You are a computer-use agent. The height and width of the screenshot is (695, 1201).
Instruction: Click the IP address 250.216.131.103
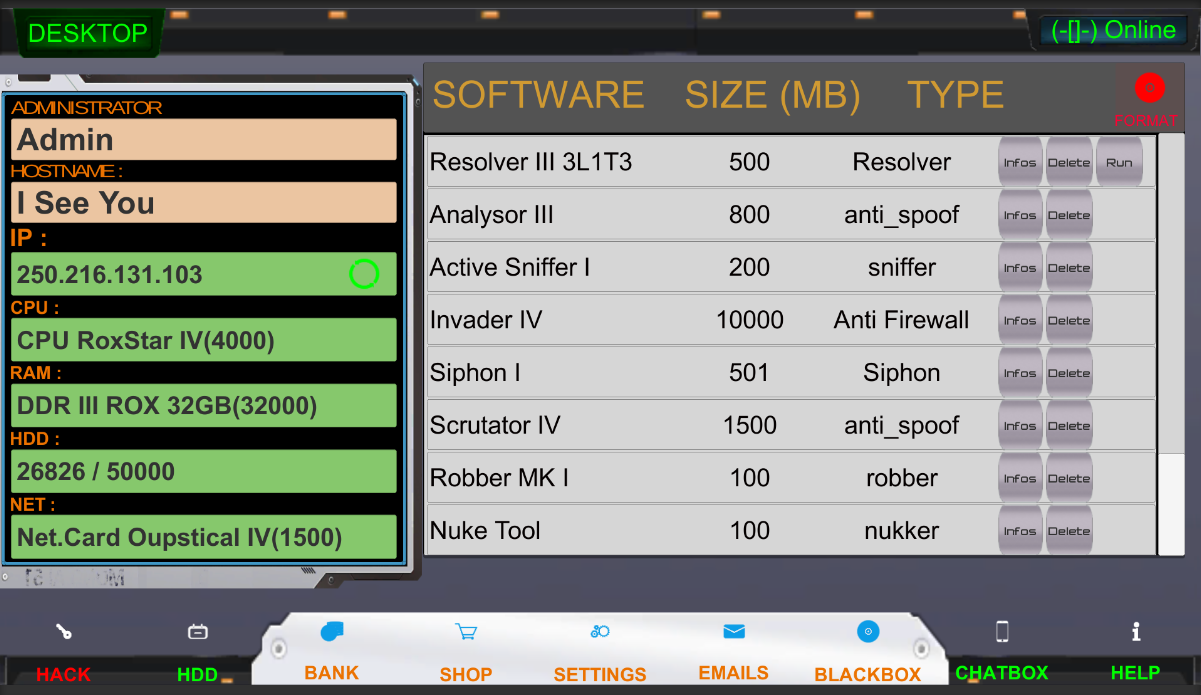204,274
